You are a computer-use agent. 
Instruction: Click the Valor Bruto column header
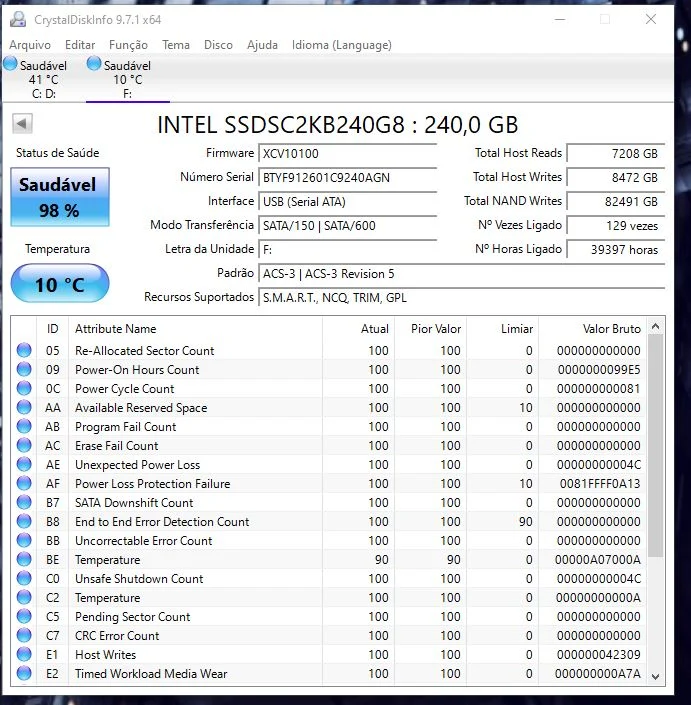pos(593,329)
